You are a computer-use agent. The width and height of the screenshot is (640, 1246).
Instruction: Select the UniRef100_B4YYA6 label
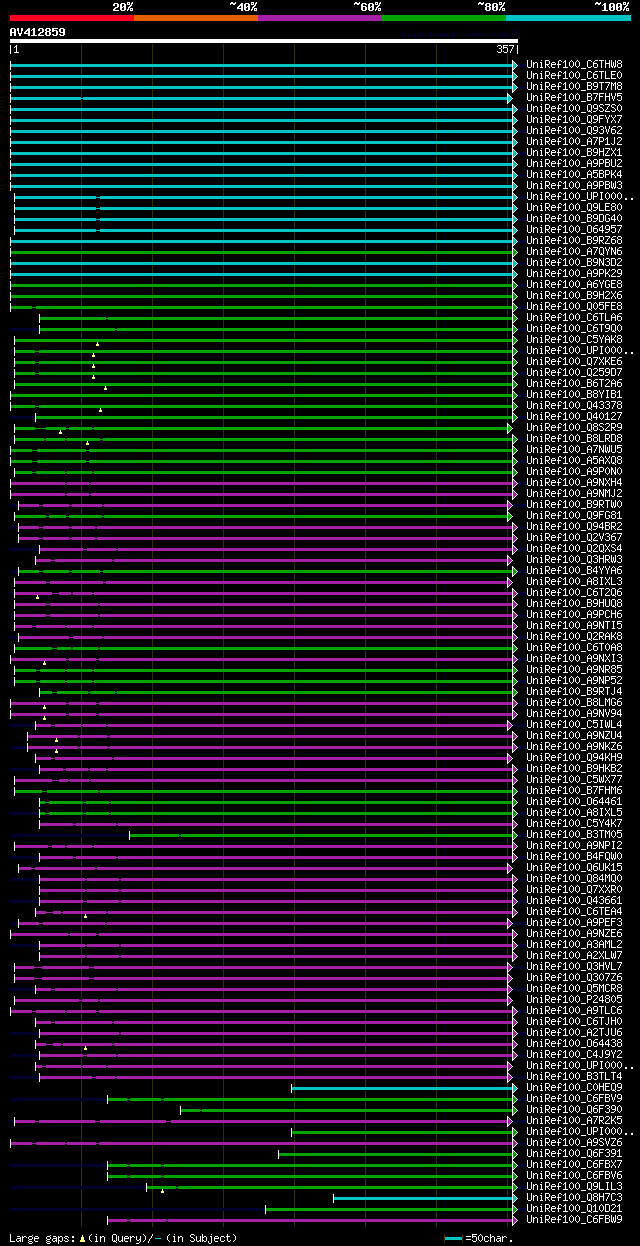(575, 570)
